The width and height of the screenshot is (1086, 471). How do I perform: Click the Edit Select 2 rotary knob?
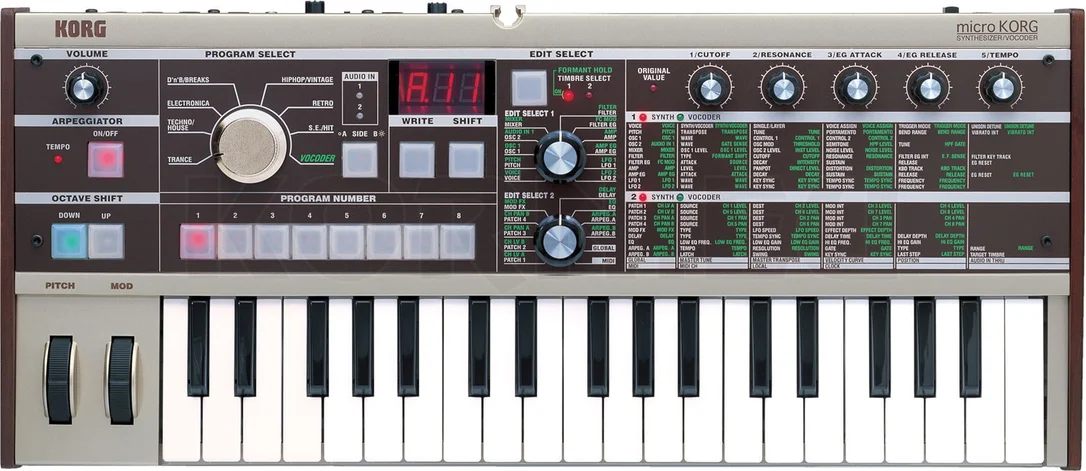[560, 240]
